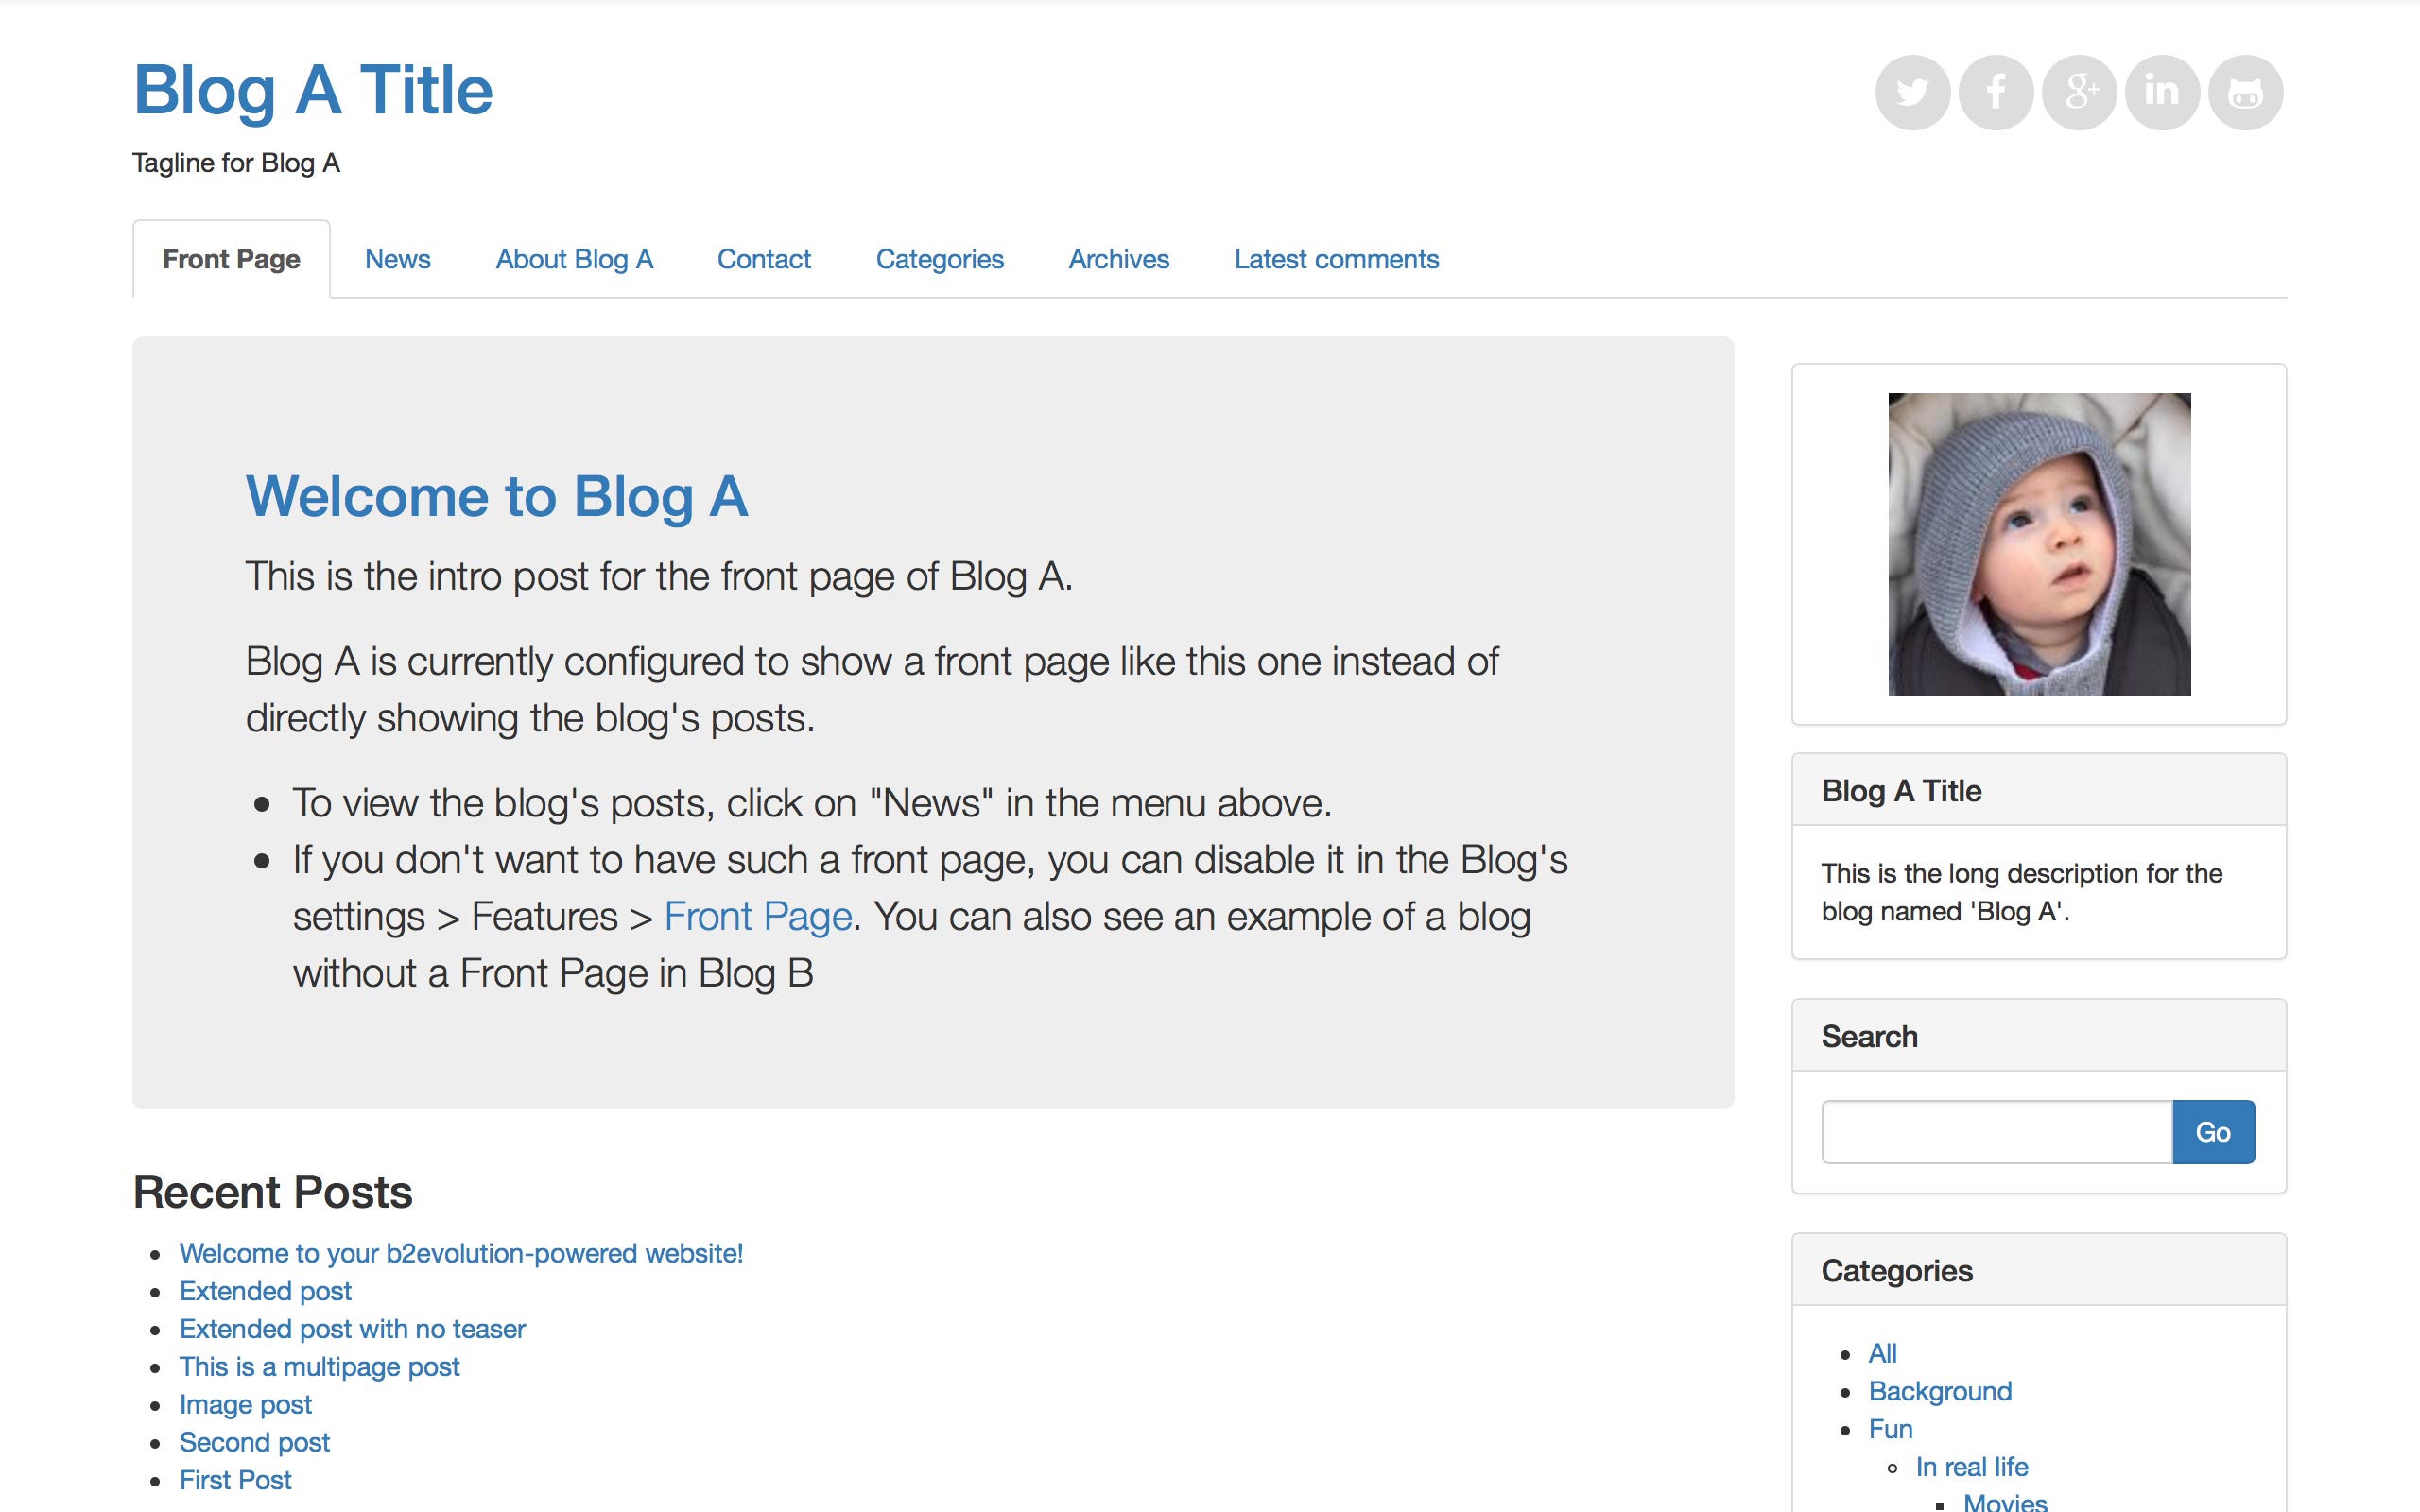Click the Google Plus icon
Image resolution: width=2420 pixels, height=1512 pixels.
(2079, 92)
